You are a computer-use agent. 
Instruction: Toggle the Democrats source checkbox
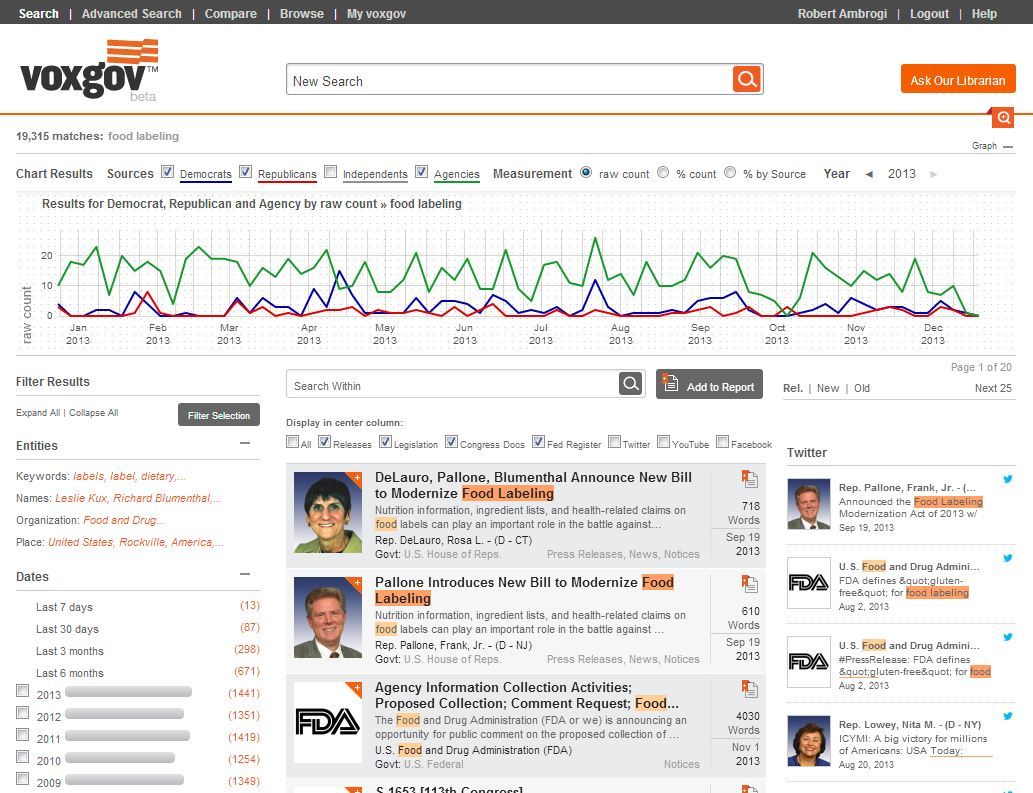click(167, 172)
